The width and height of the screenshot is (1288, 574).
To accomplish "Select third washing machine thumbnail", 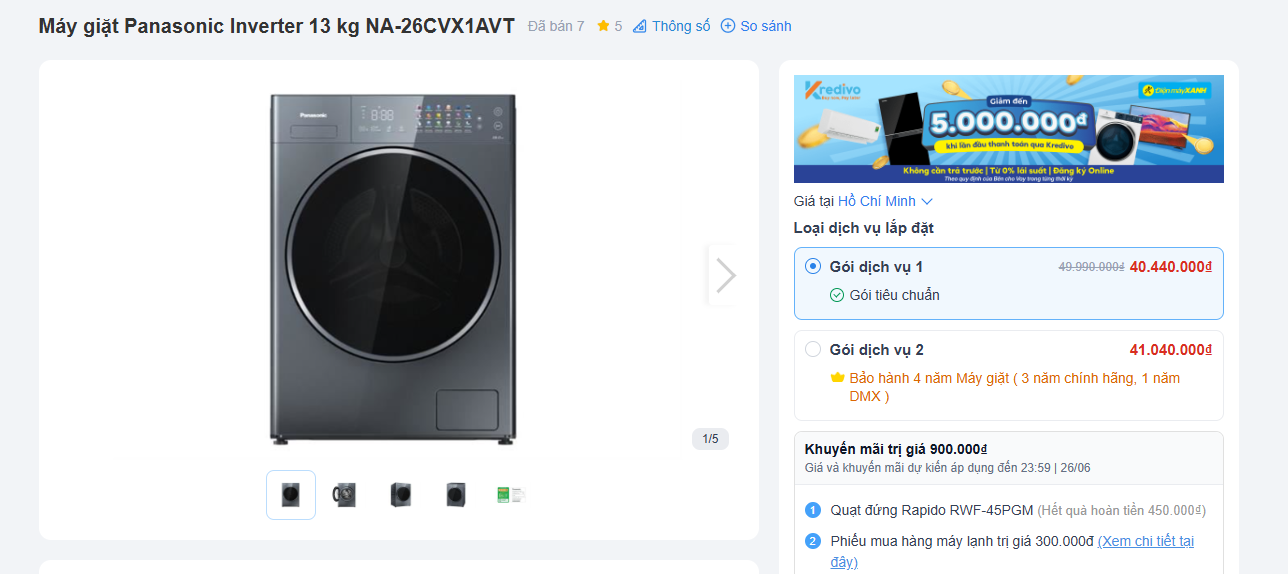I will click(x=400, y=495).
